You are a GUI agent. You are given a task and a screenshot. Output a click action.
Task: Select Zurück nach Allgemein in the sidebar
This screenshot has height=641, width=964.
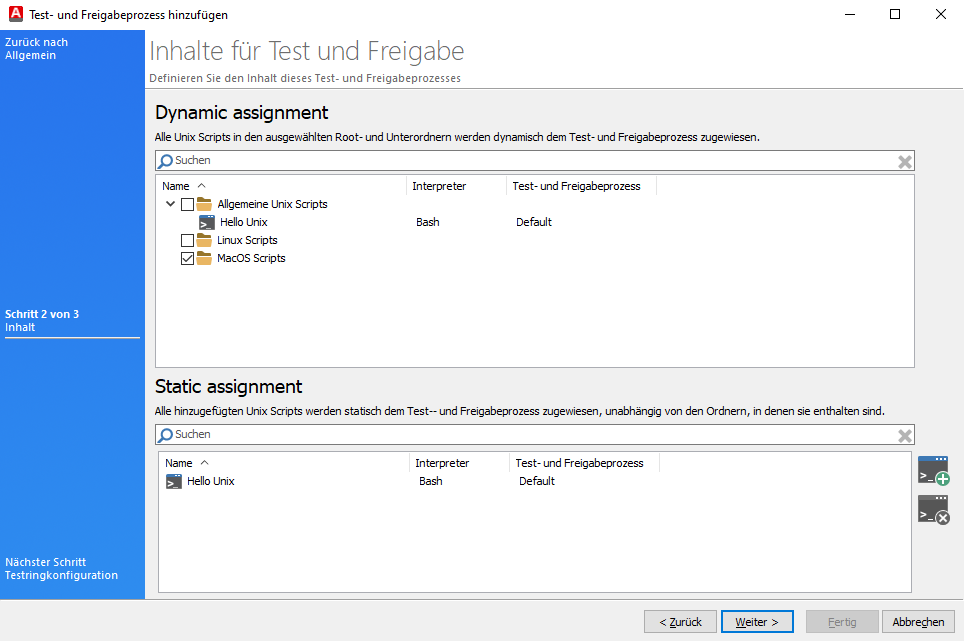point(34,48)
